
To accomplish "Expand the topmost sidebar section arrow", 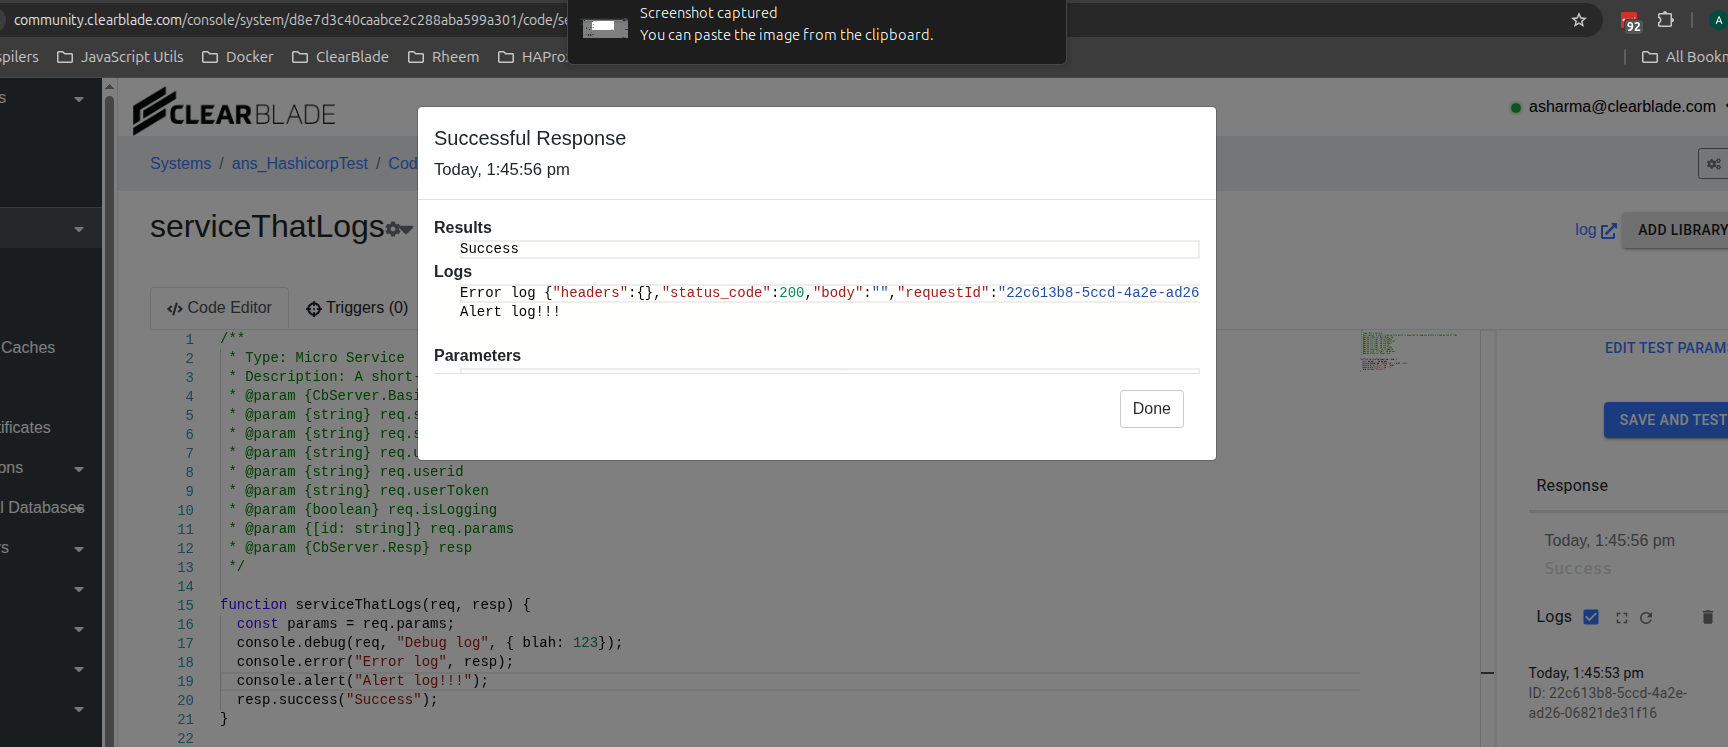I will click(78, 99).
